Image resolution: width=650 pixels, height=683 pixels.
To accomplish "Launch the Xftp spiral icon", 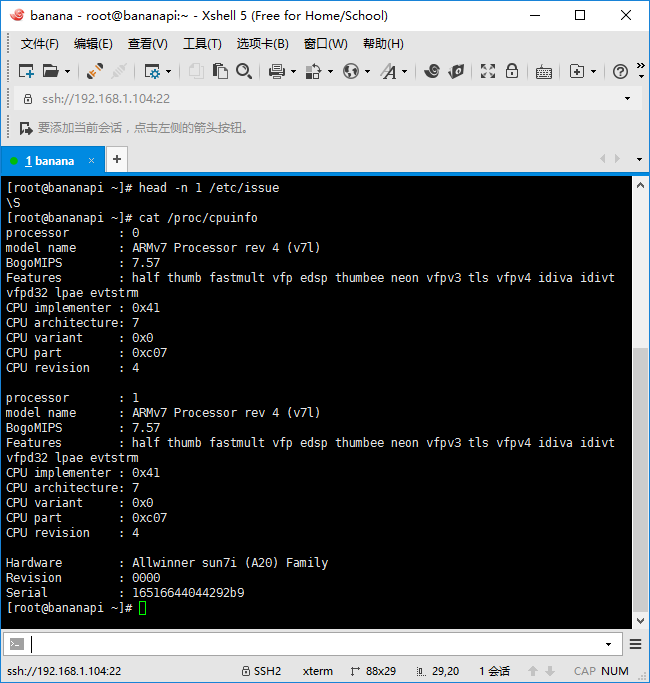I will [x=432, y=71].
